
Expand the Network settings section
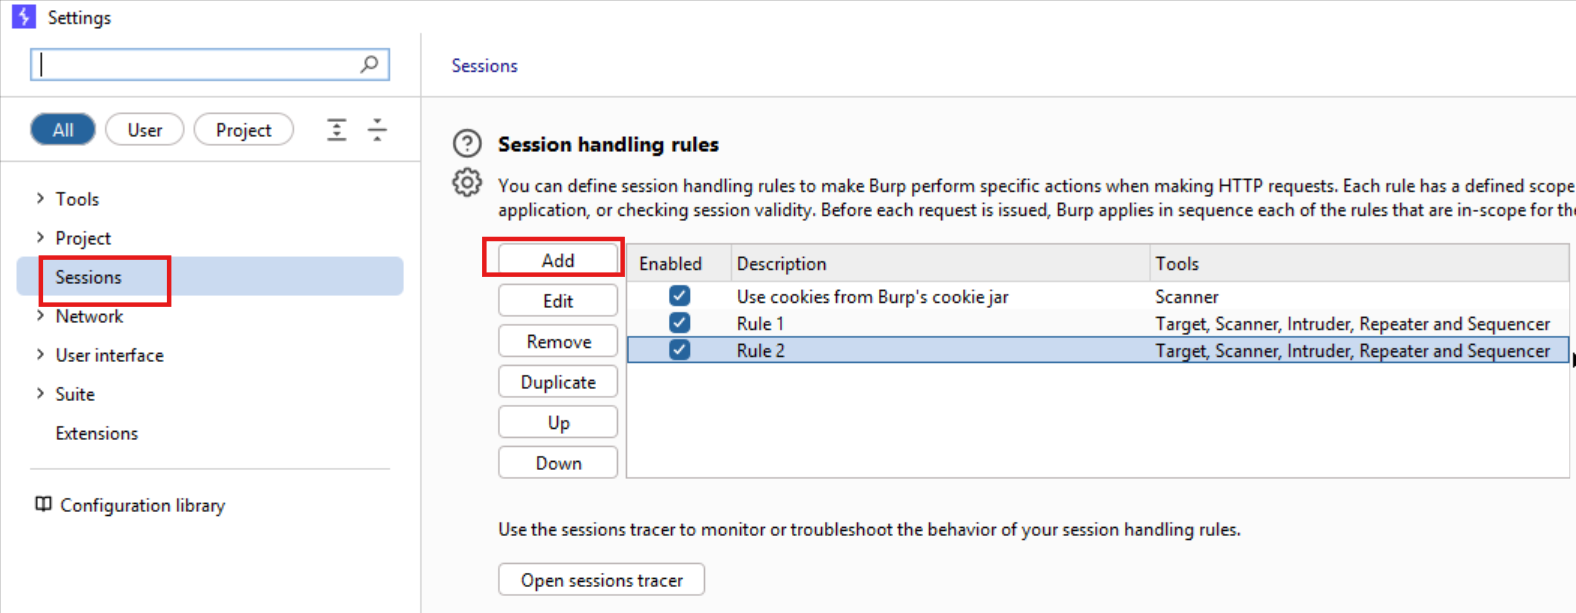pyautogui.click(x=40, y=316)
